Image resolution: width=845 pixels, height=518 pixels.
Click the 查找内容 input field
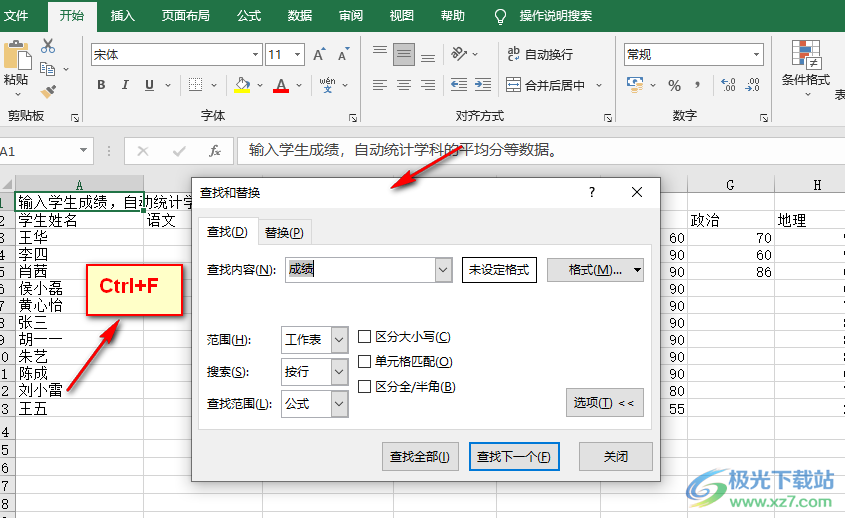click(x=361, y=270)
